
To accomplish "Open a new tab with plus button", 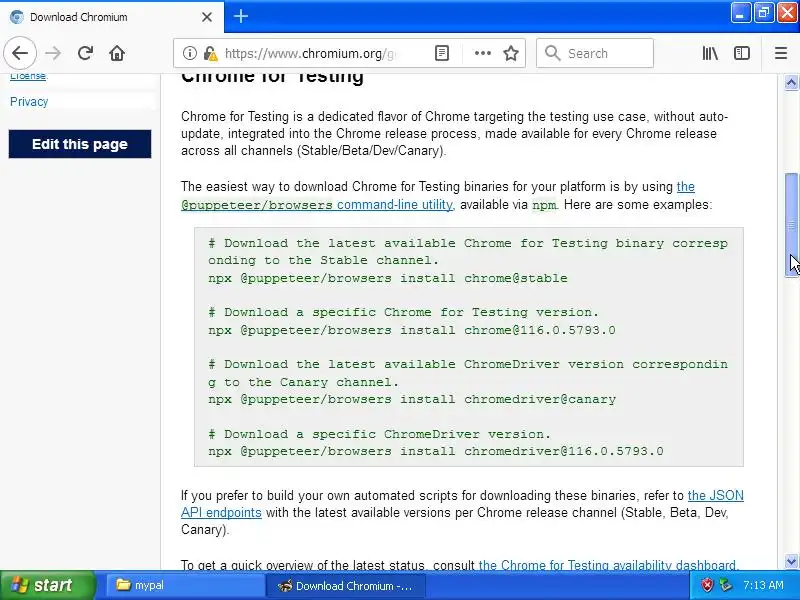I will (241, 16).
